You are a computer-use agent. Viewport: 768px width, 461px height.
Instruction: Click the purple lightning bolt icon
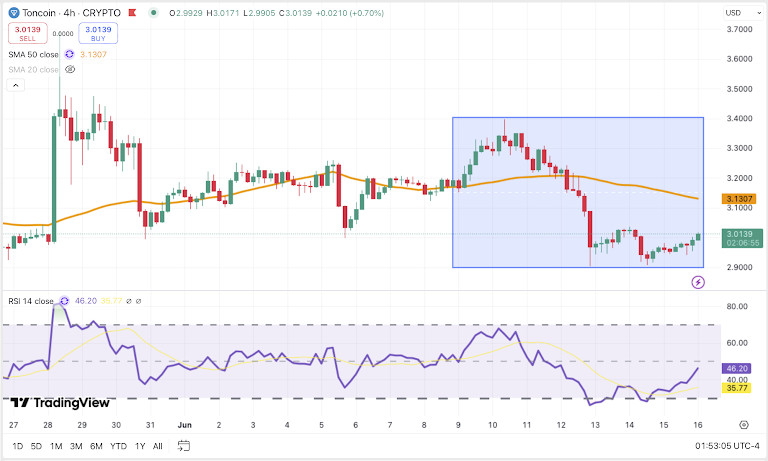(698, 282)
